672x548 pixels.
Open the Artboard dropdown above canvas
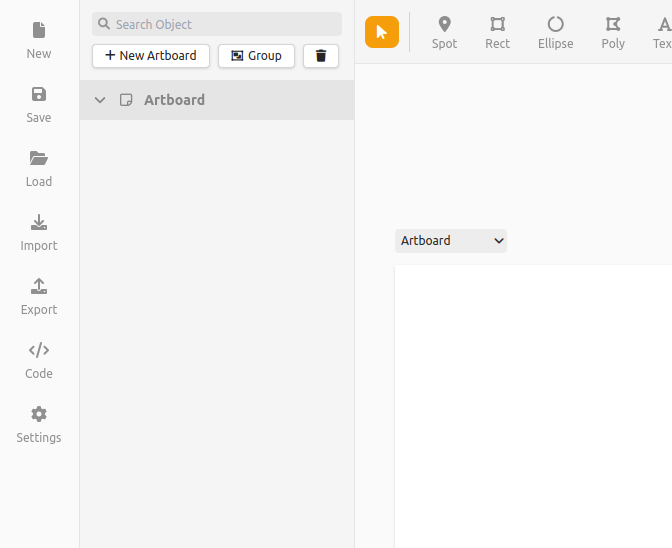[451, 241]
